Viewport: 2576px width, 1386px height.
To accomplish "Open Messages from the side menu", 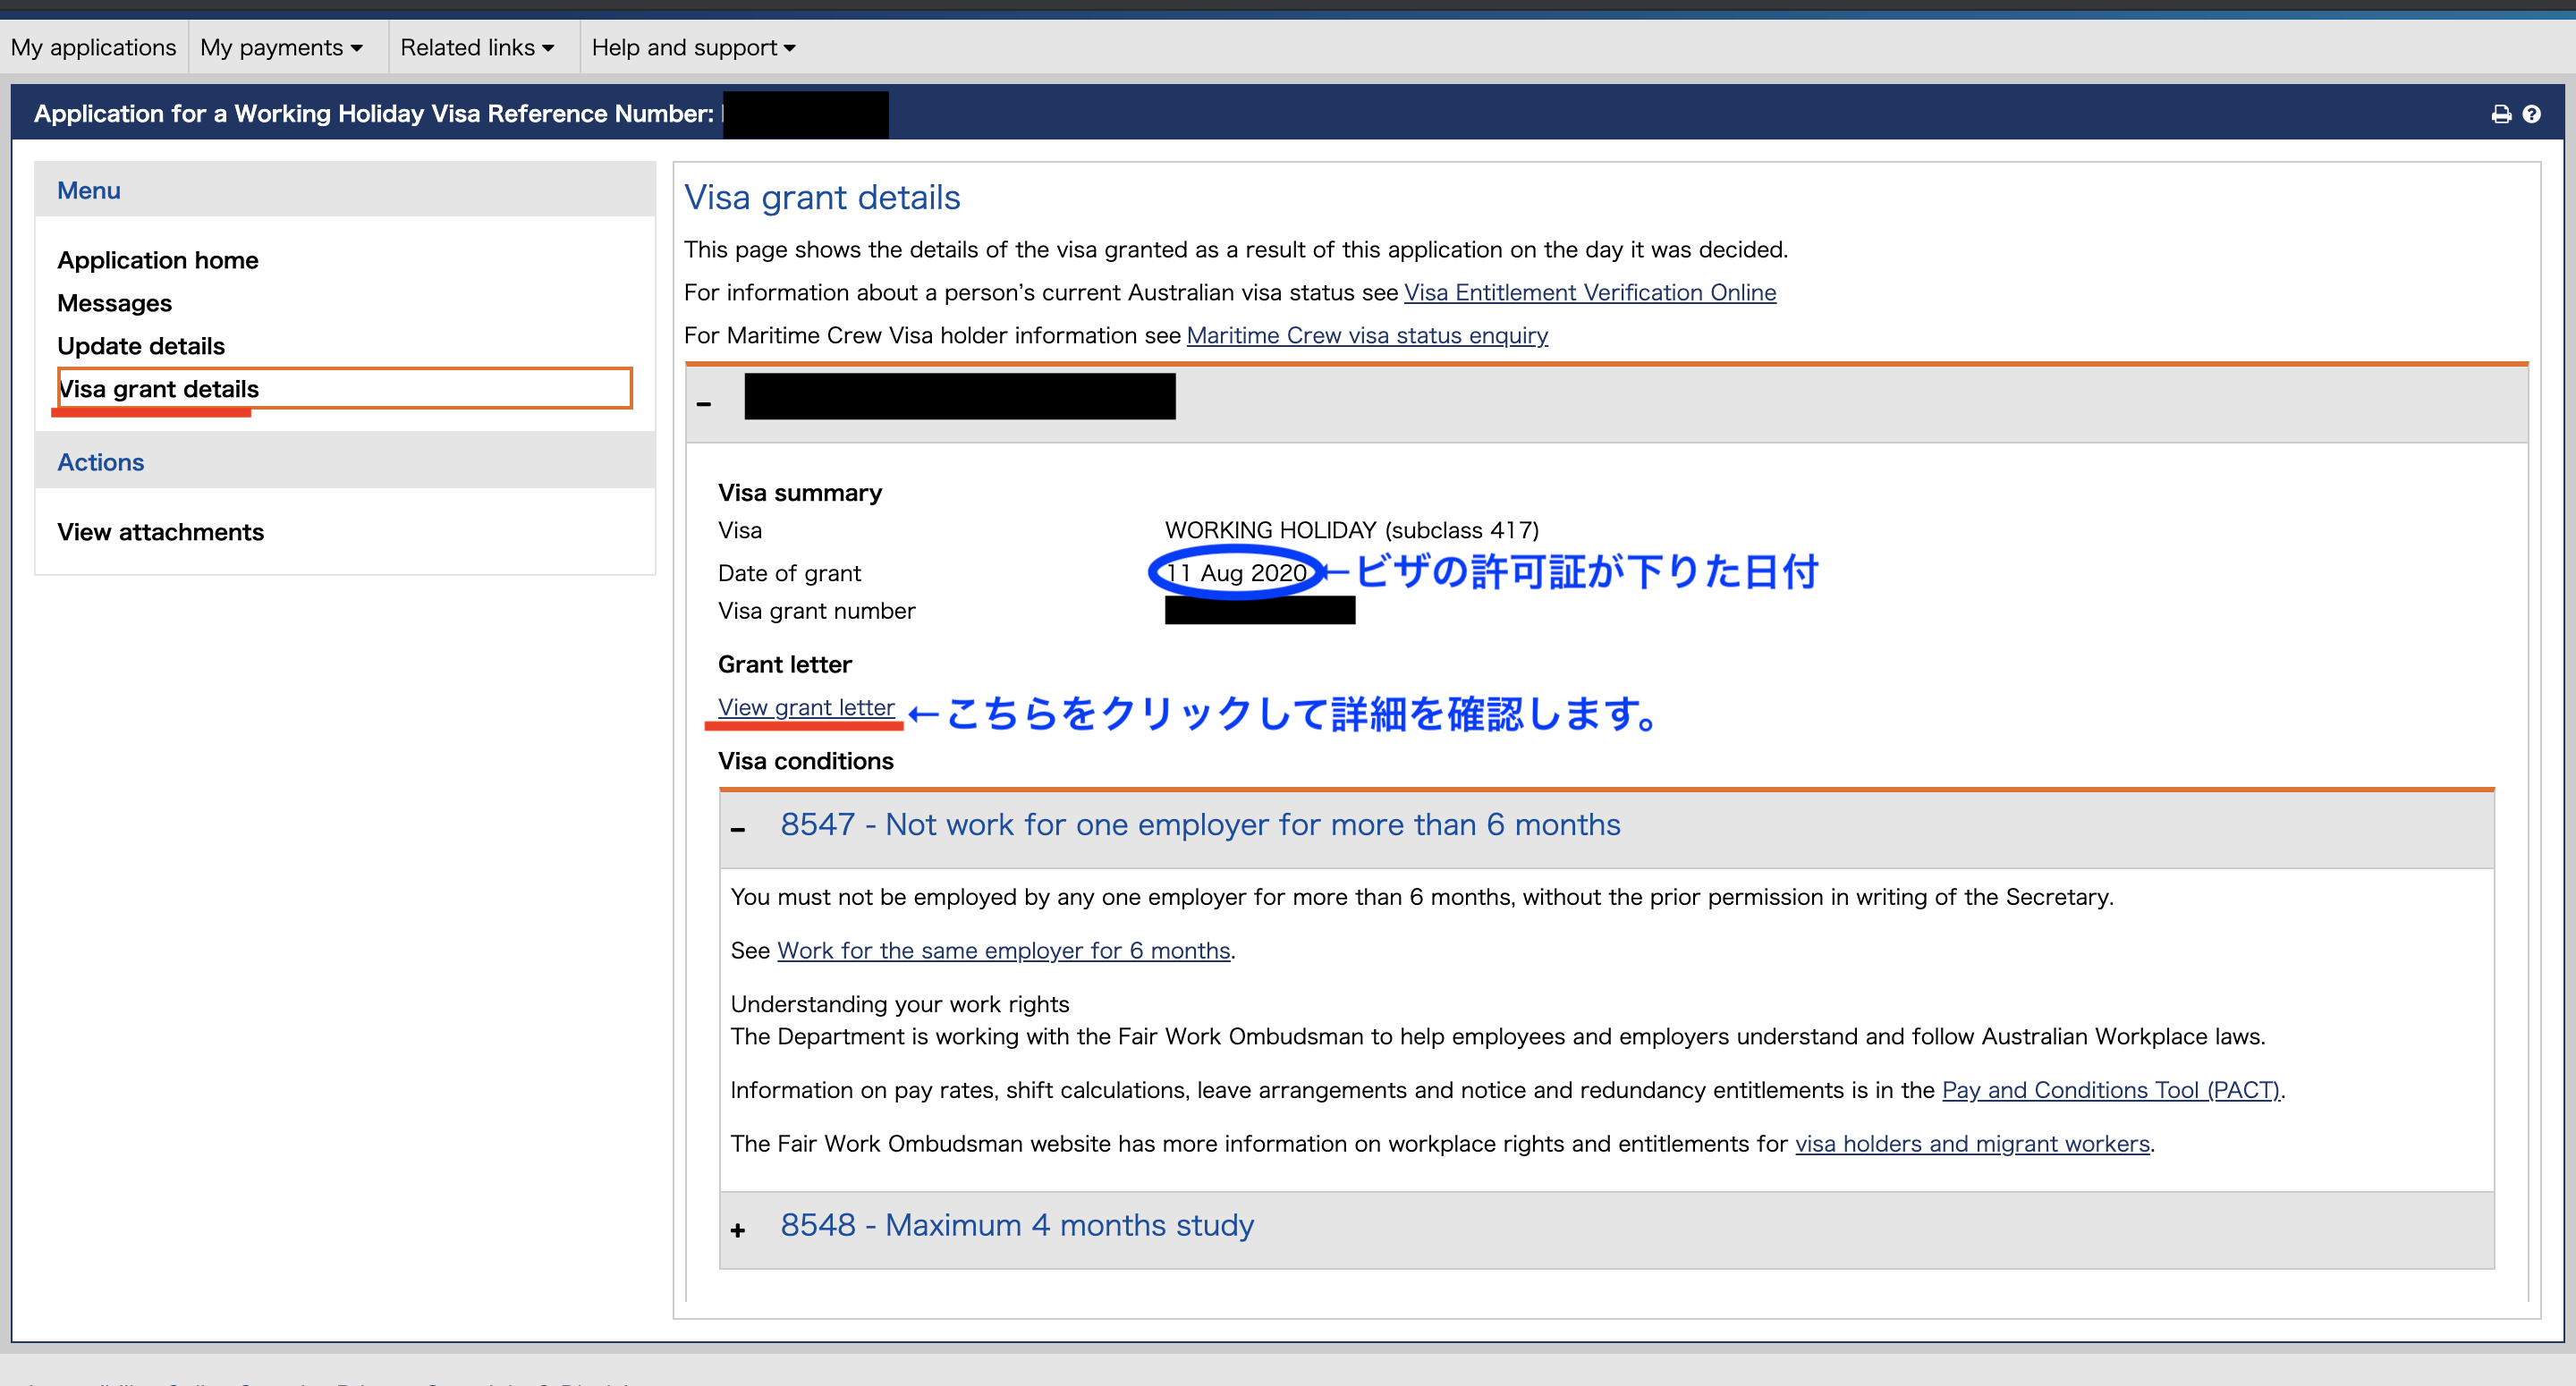I will [114, 303].
